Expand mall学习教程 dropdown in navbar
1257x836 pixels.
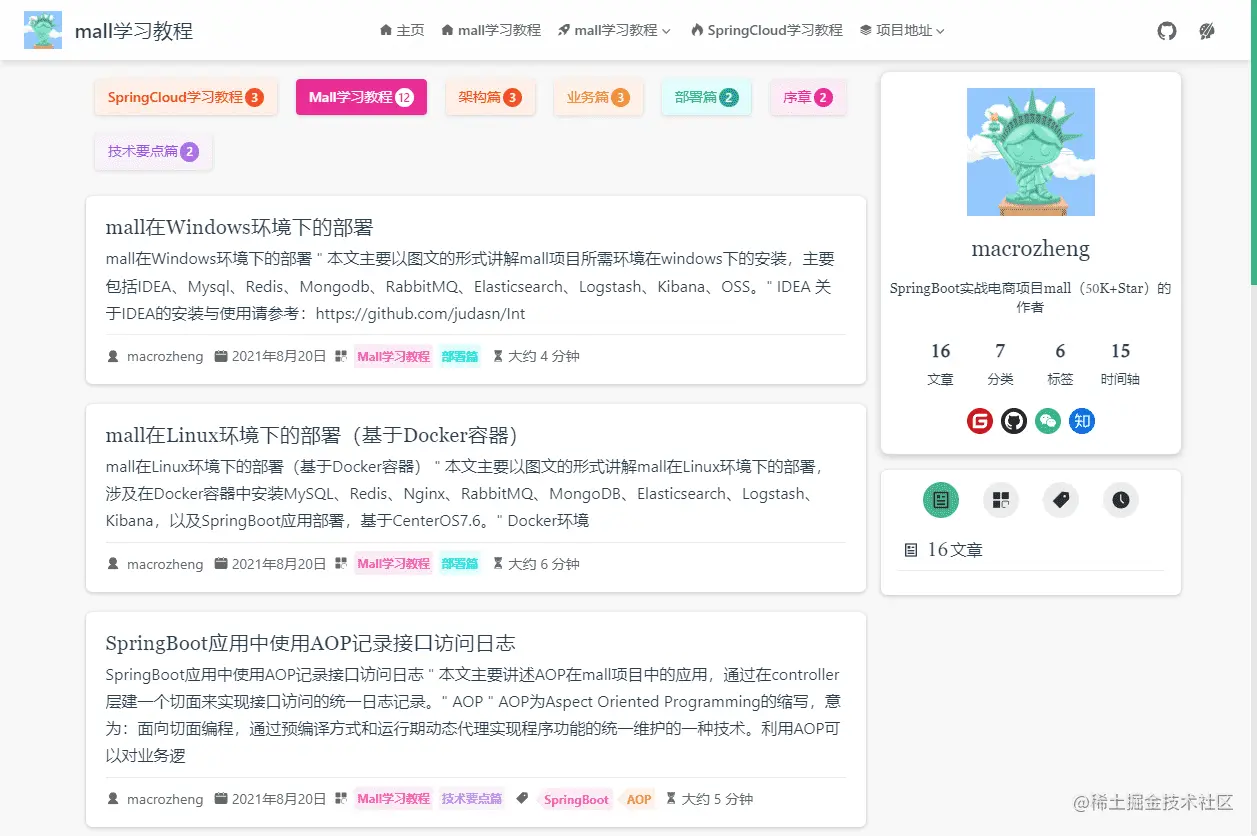pyautogui.click(x=615, y=31)
